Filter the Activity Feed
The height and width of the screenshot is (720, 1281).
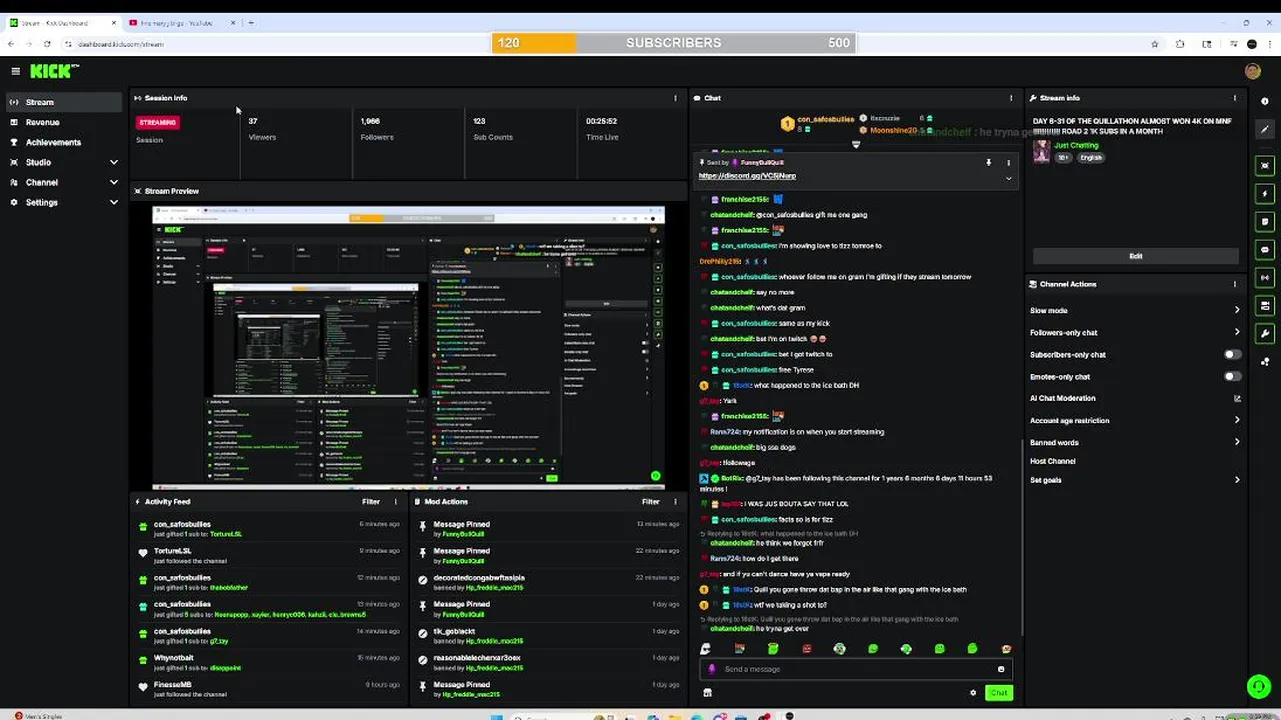(371, 502)
